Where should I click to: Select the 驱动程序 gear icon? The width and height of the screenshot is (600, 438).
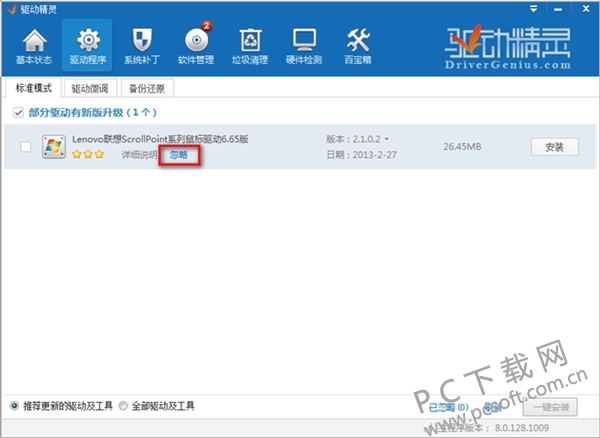(x=88, y=40)
